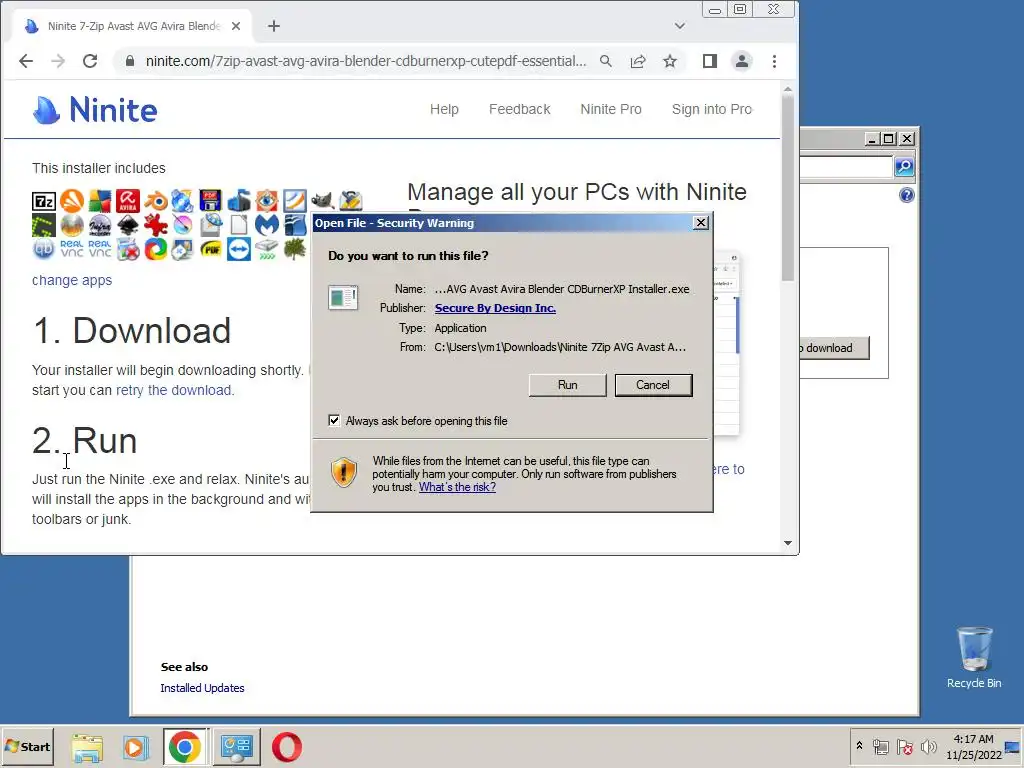Viewport: 1024px width, 768px height.
Task: Open a new Chrome tab
Action: [x=274, y=26]
